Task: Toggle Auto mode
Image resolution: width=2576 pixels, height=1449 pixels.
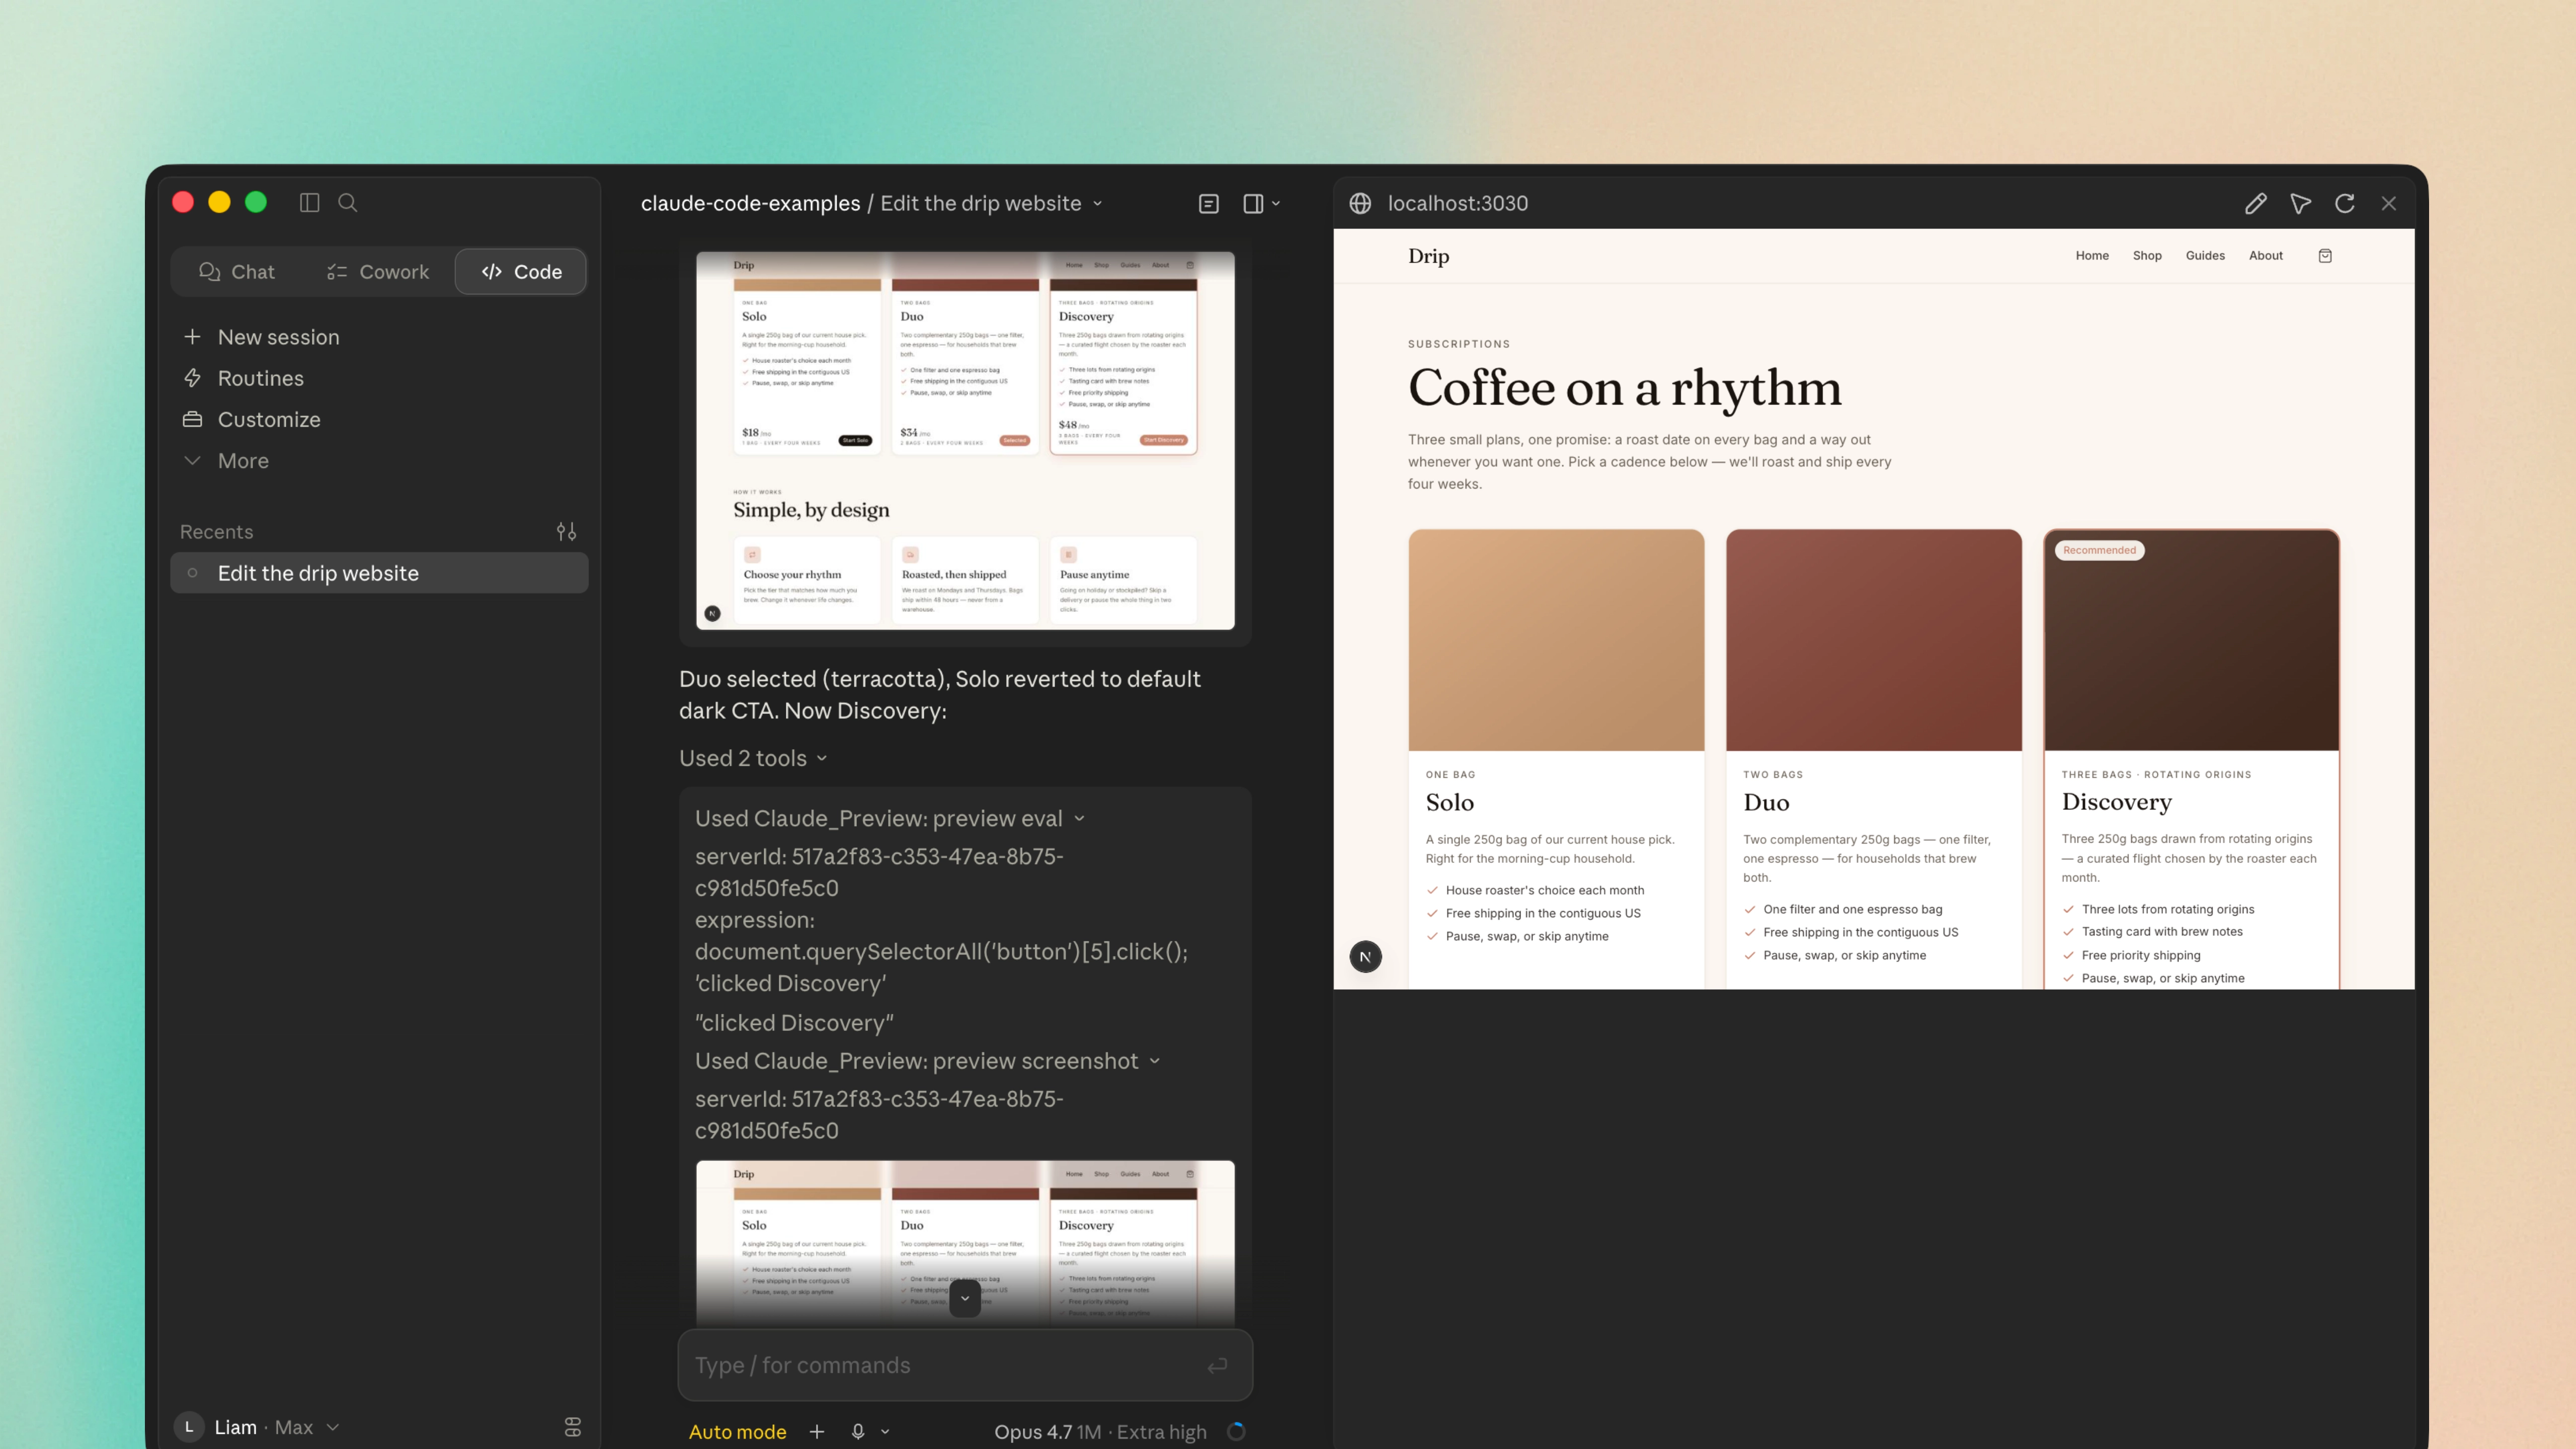Action: tap(737, 1432)
